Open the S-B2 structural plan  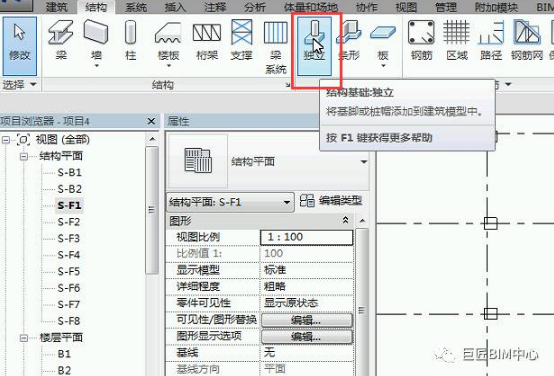pyautogui.click(x=70, y=189)
